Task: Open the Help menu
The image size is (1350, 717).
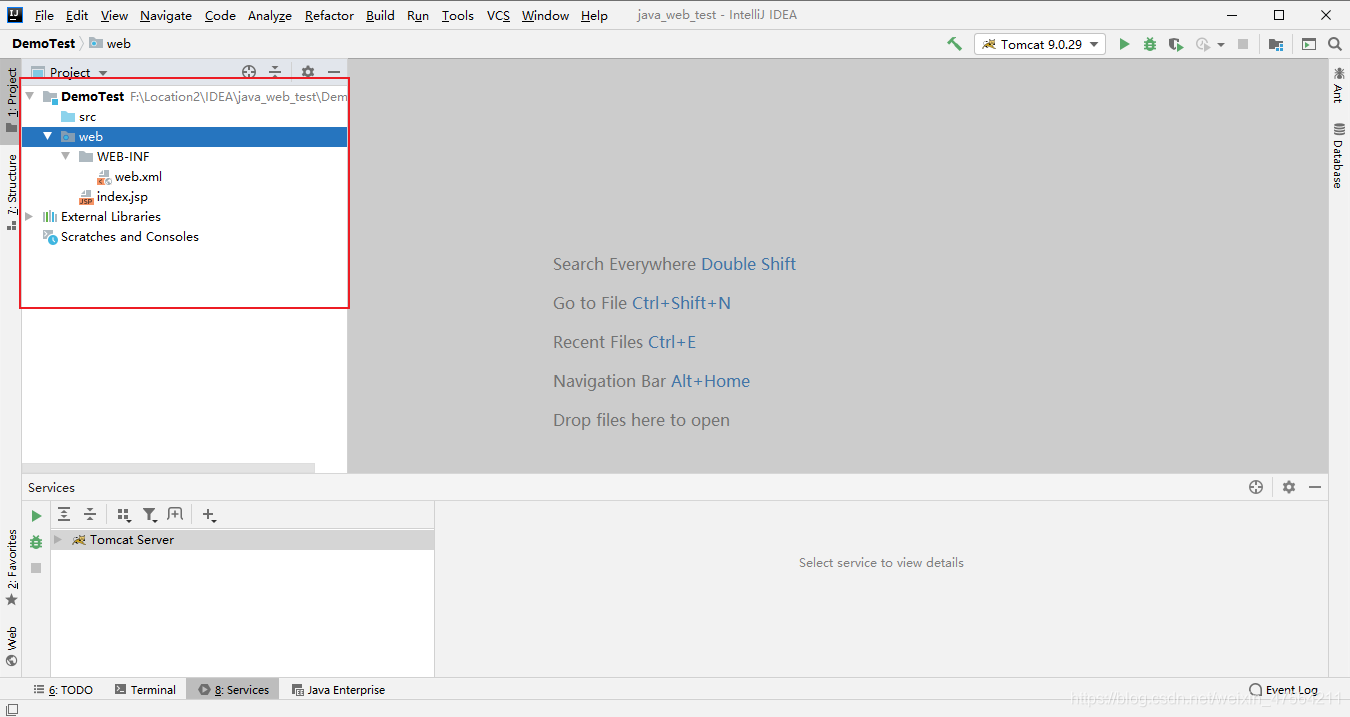Action: (x=594, y=15)
